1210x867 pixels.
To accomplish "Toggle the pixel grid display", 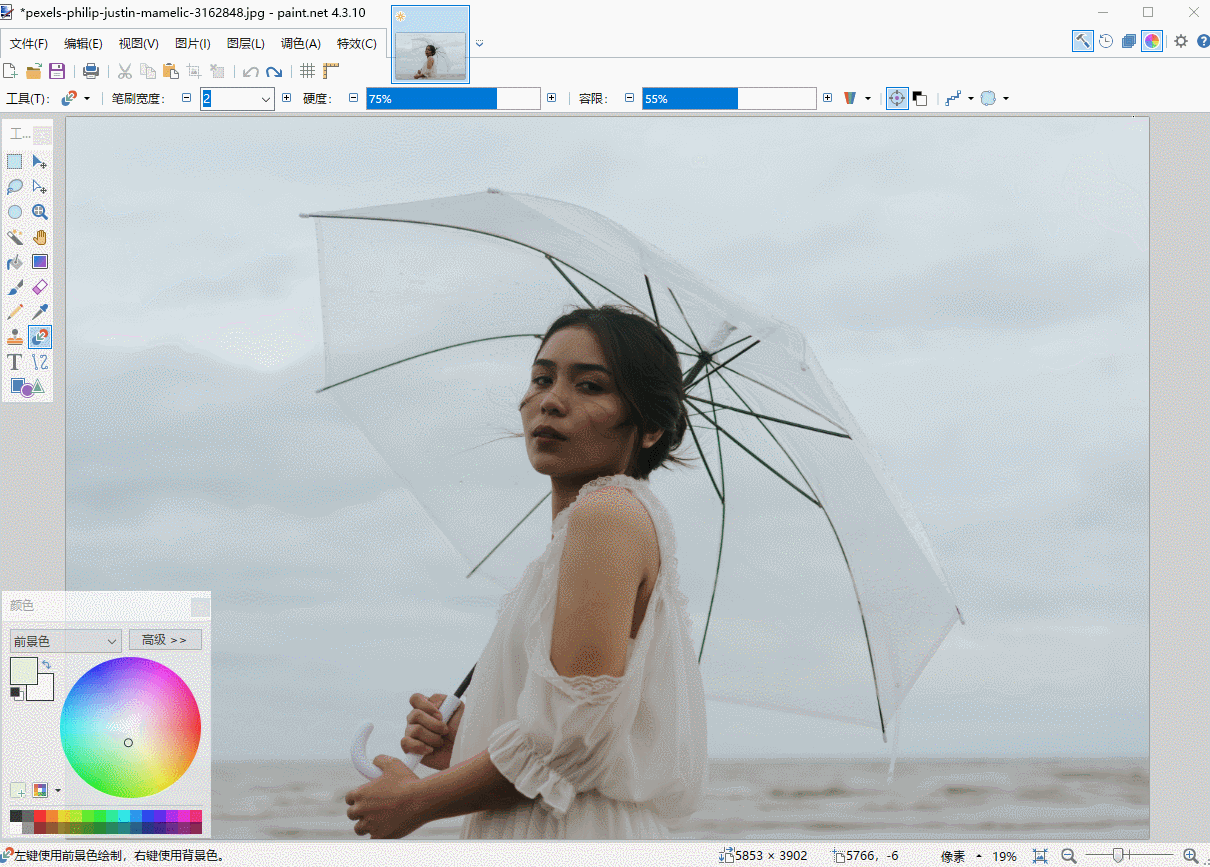I will pyautogui.click(x=307, y=71).
